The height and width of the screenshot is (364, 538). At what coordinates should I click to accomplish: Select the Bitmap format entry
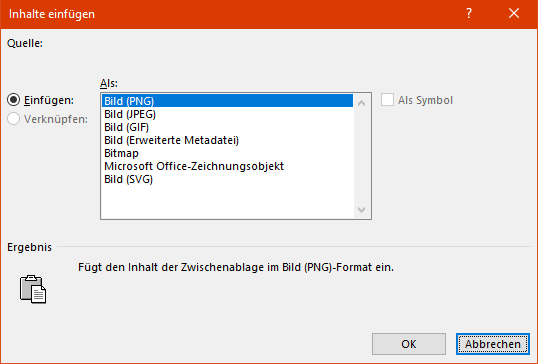[x=227, y=153]
